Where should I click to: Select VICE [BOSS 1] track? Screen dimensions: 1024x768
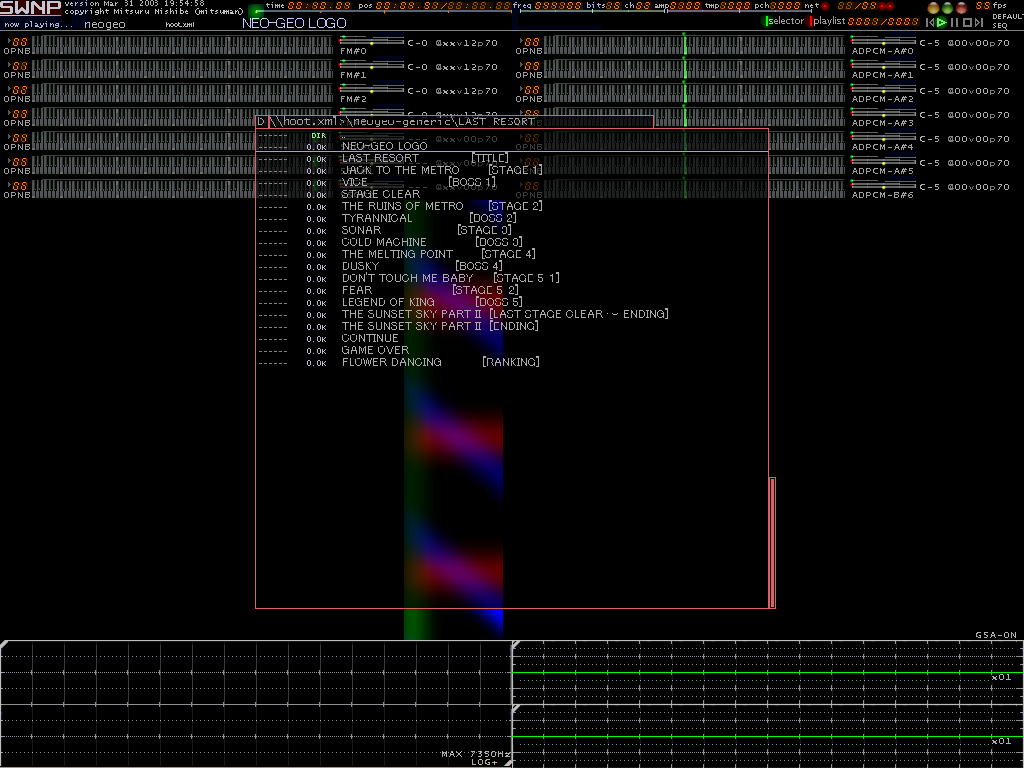click(513, 182)
